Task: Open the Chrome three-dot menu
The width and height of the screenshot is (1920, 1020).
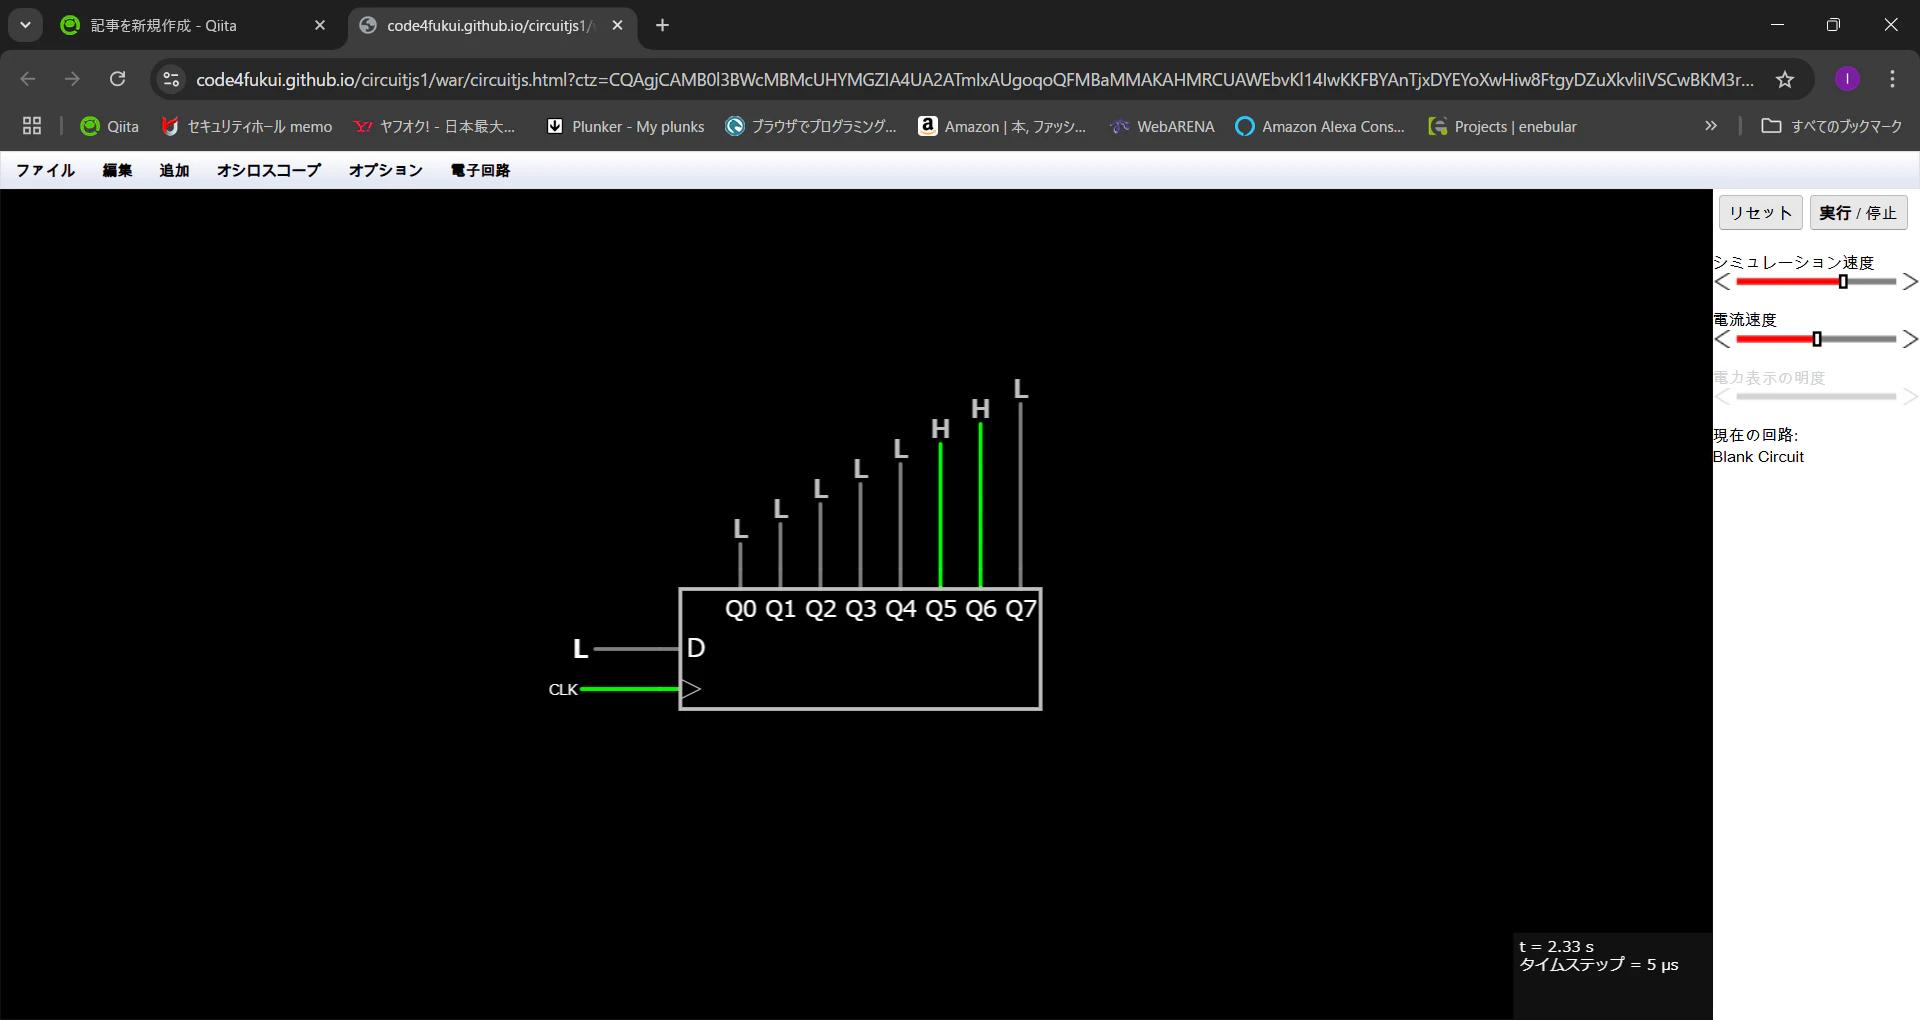Action: (x=1892, y=79)
